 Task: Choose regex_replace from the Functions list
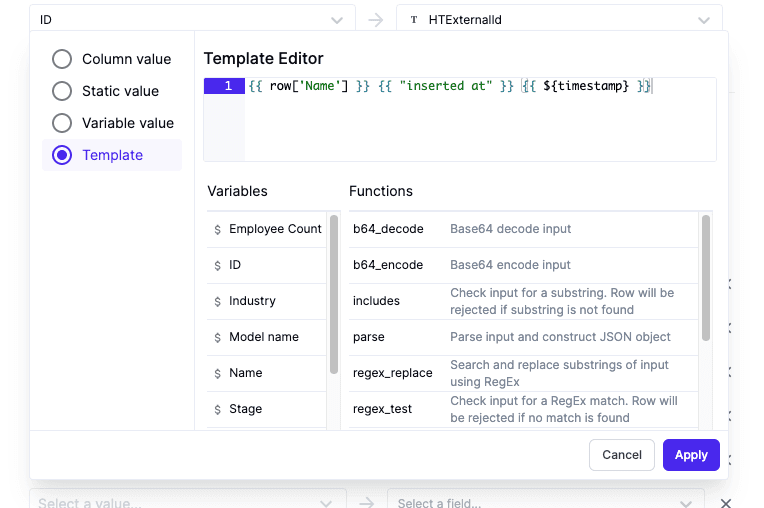(x=393, y=373)
